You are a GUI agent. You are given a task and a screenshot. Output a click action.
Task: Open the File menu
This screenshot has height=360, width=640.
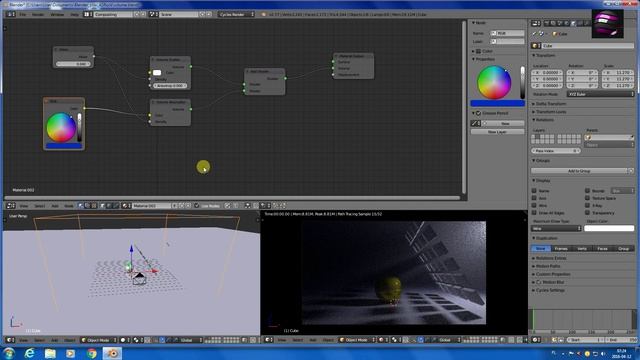click(23, 14)
